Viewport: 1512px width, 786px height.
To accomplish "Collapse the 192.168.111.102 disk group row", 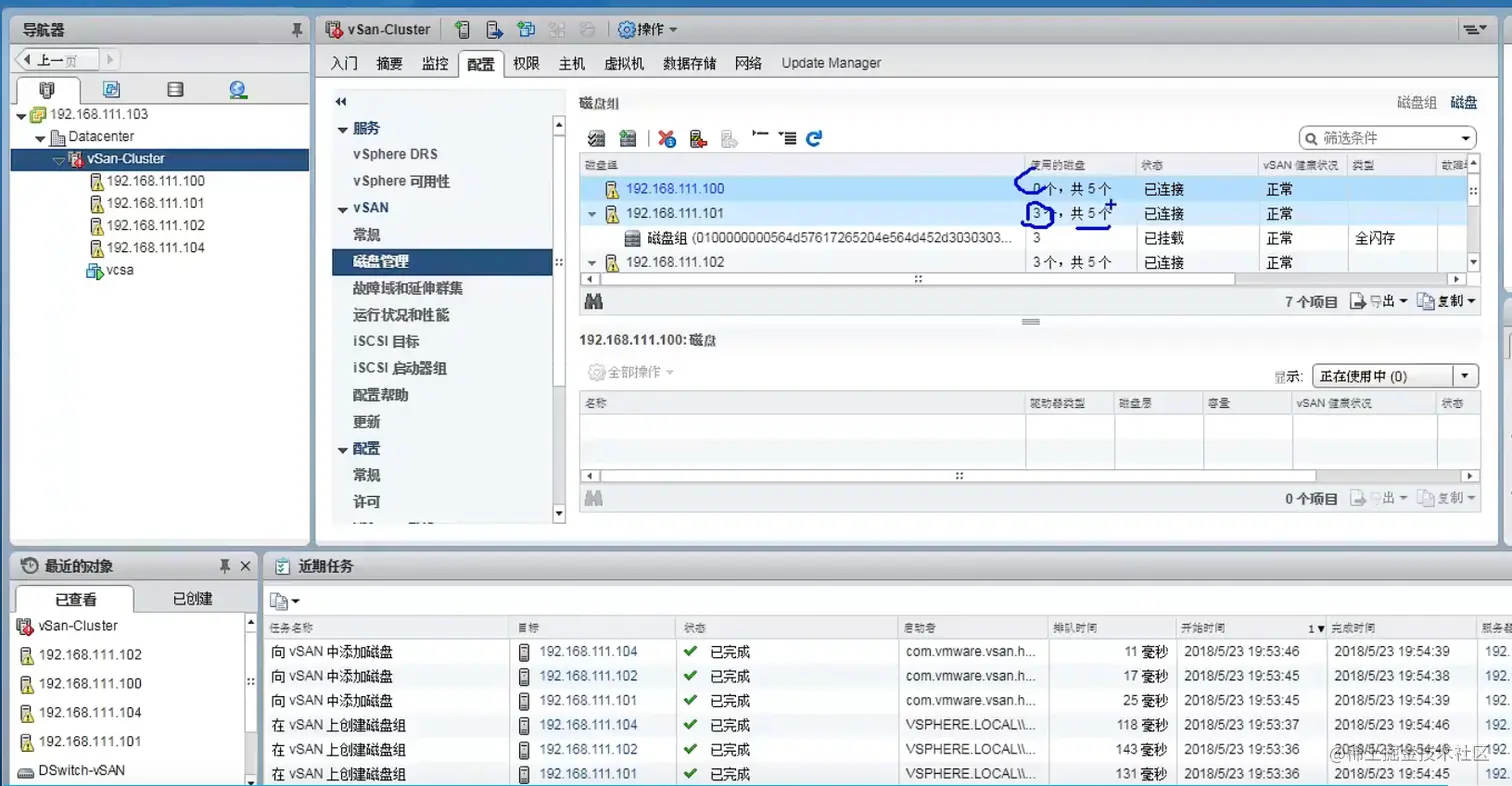I will [591, 263].
